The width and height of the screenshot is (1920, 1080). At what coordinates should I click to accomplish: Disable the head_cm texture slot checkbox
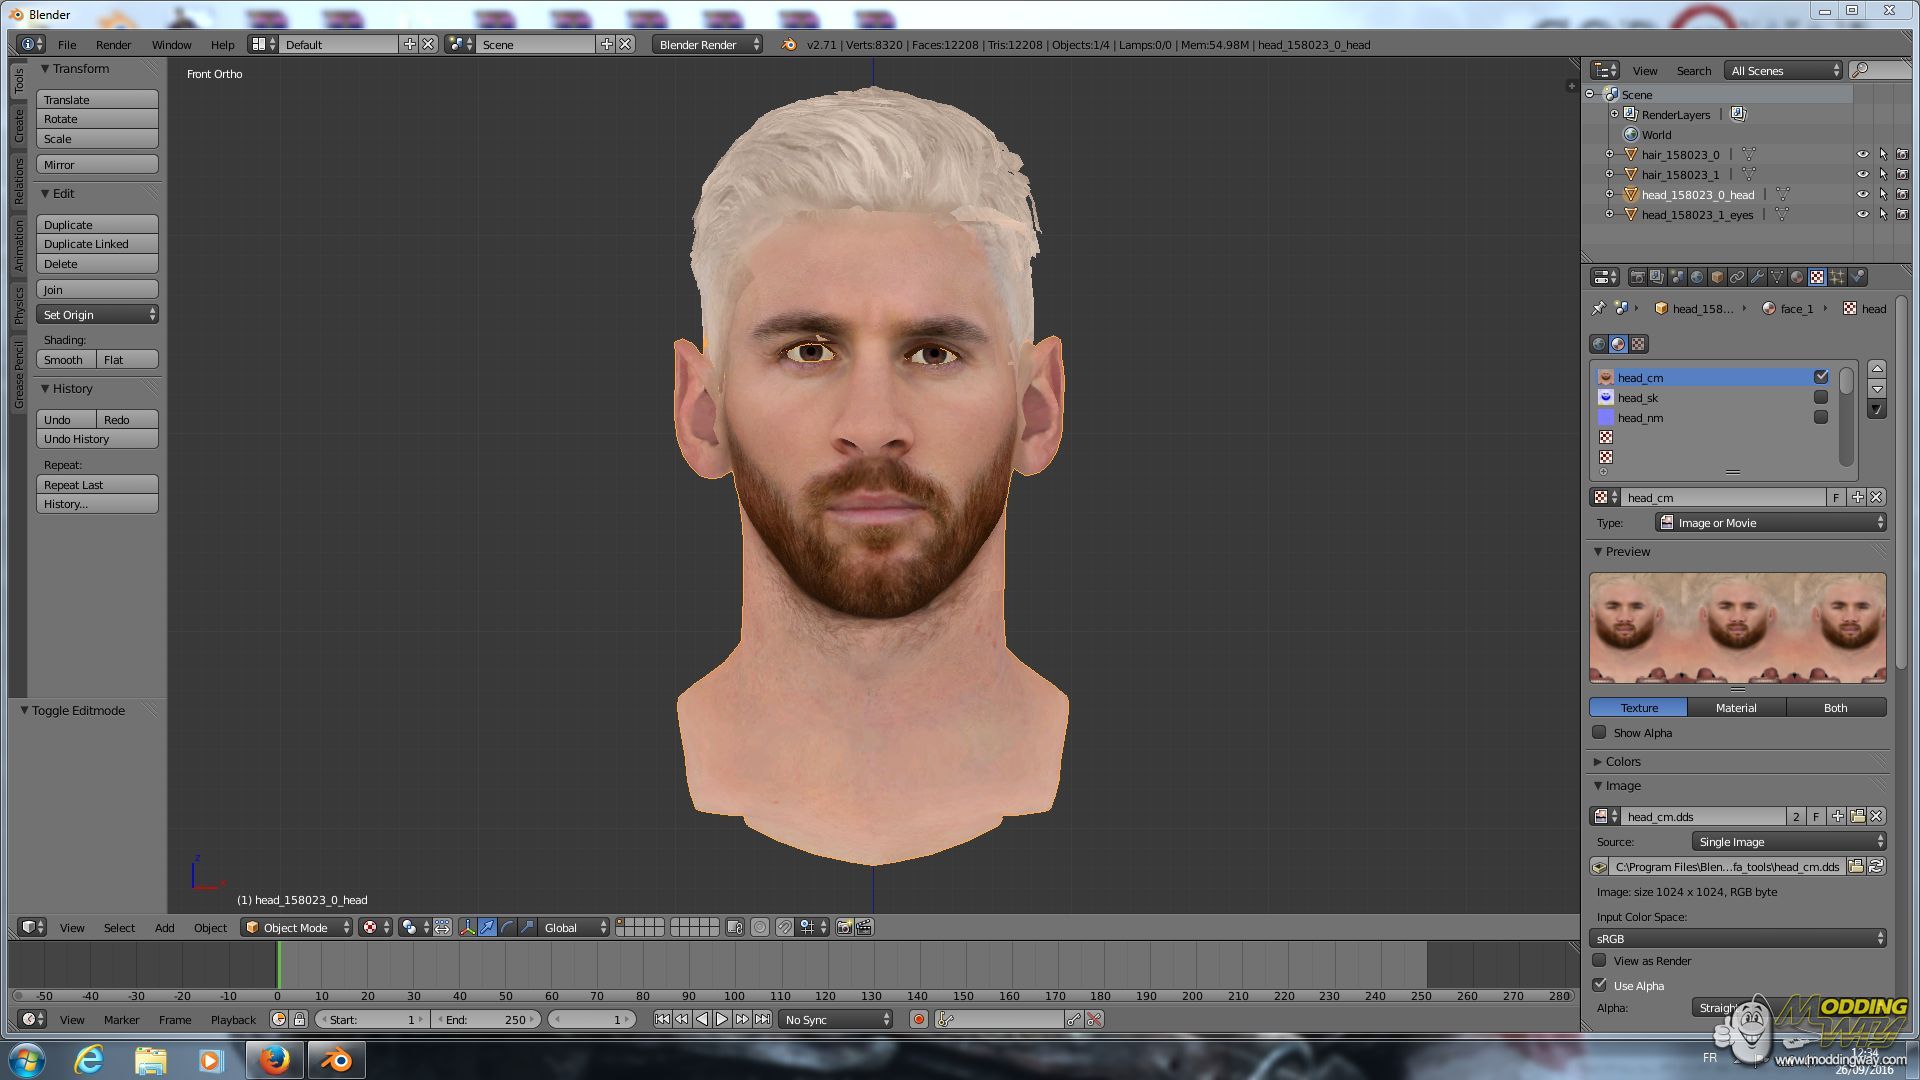point(1820,377)
